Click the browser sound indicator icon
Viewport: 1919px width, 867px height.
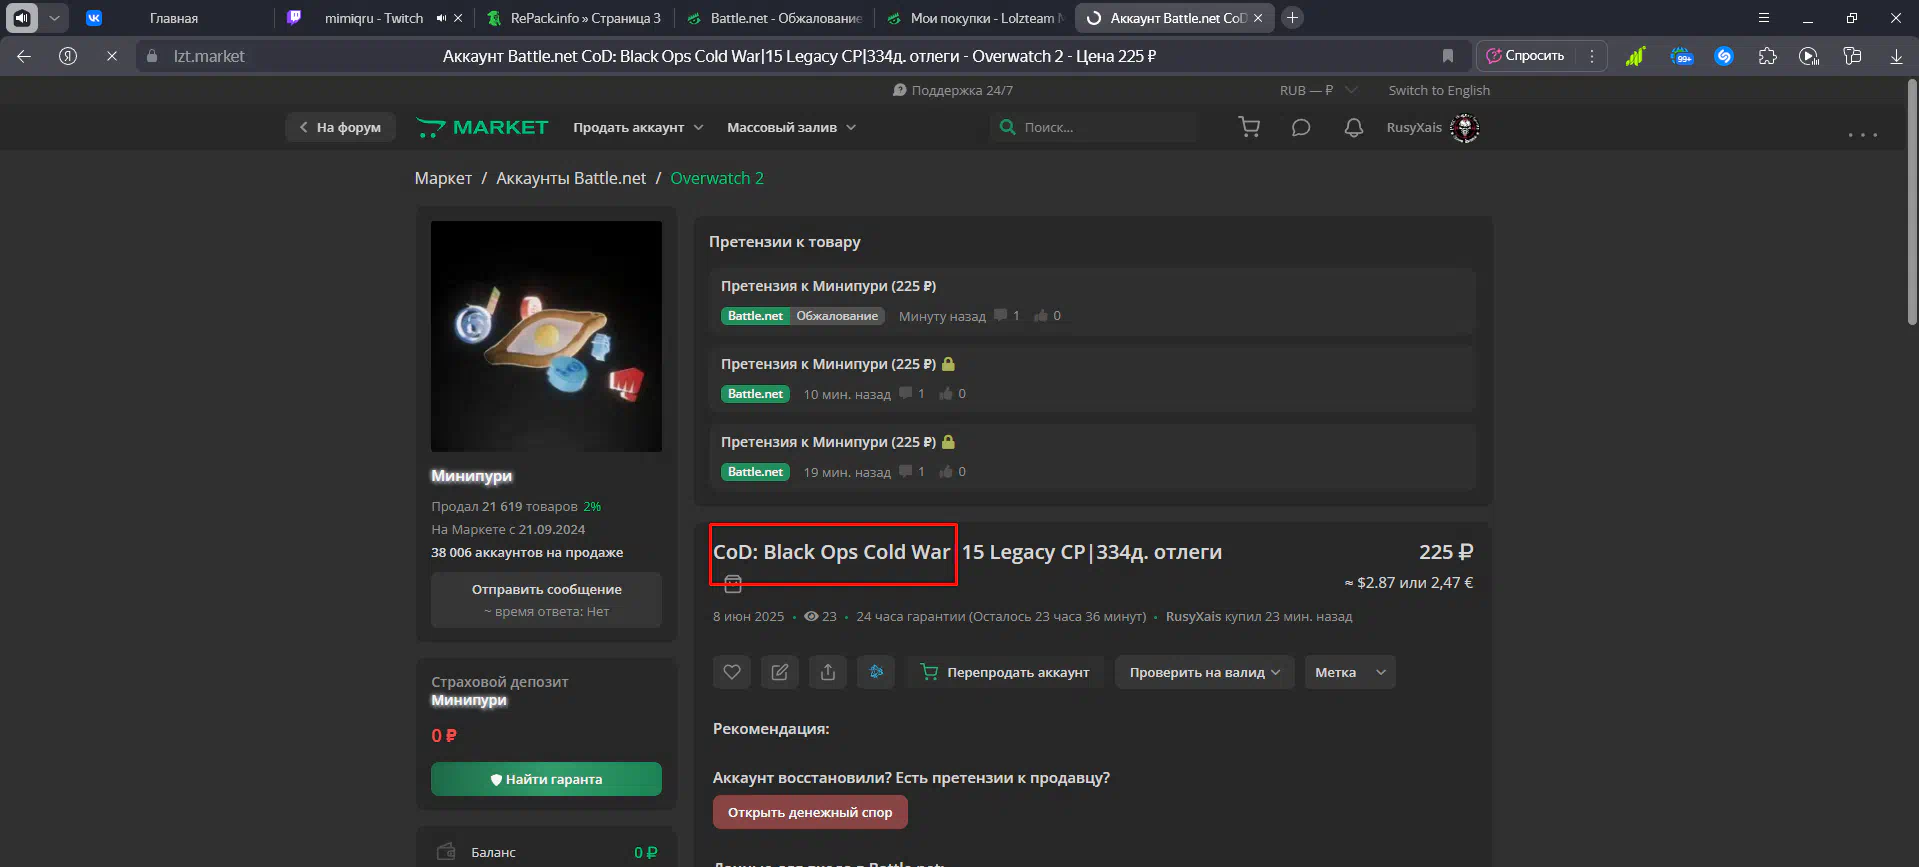click(x=22, y=18)
